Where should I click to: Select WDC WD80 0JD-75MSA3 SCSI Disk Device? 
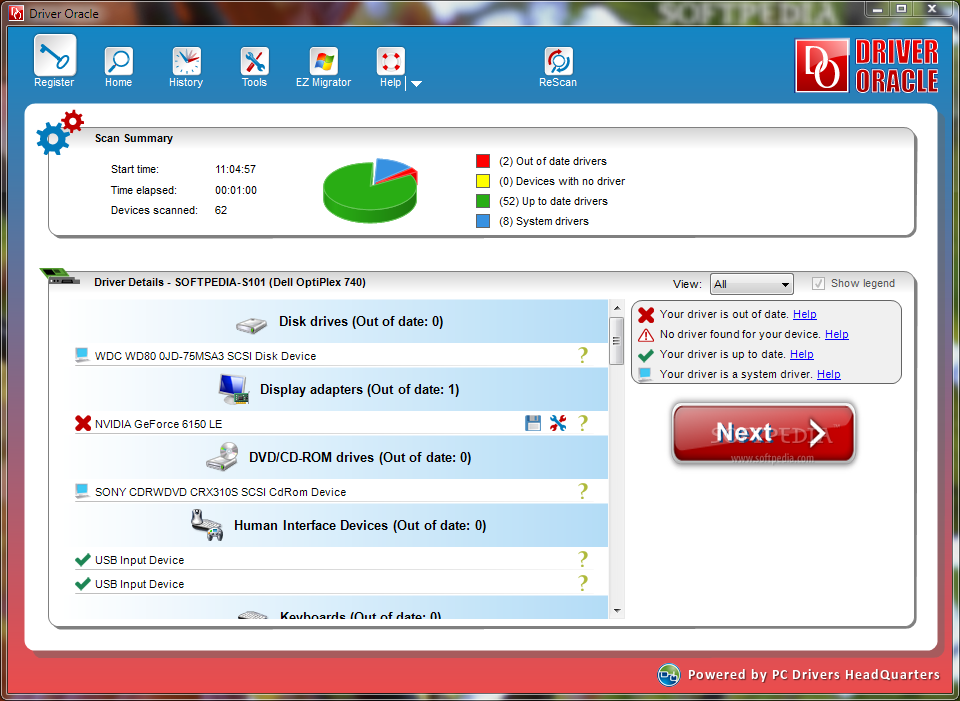pyautogui.click(x=334, y=356)
